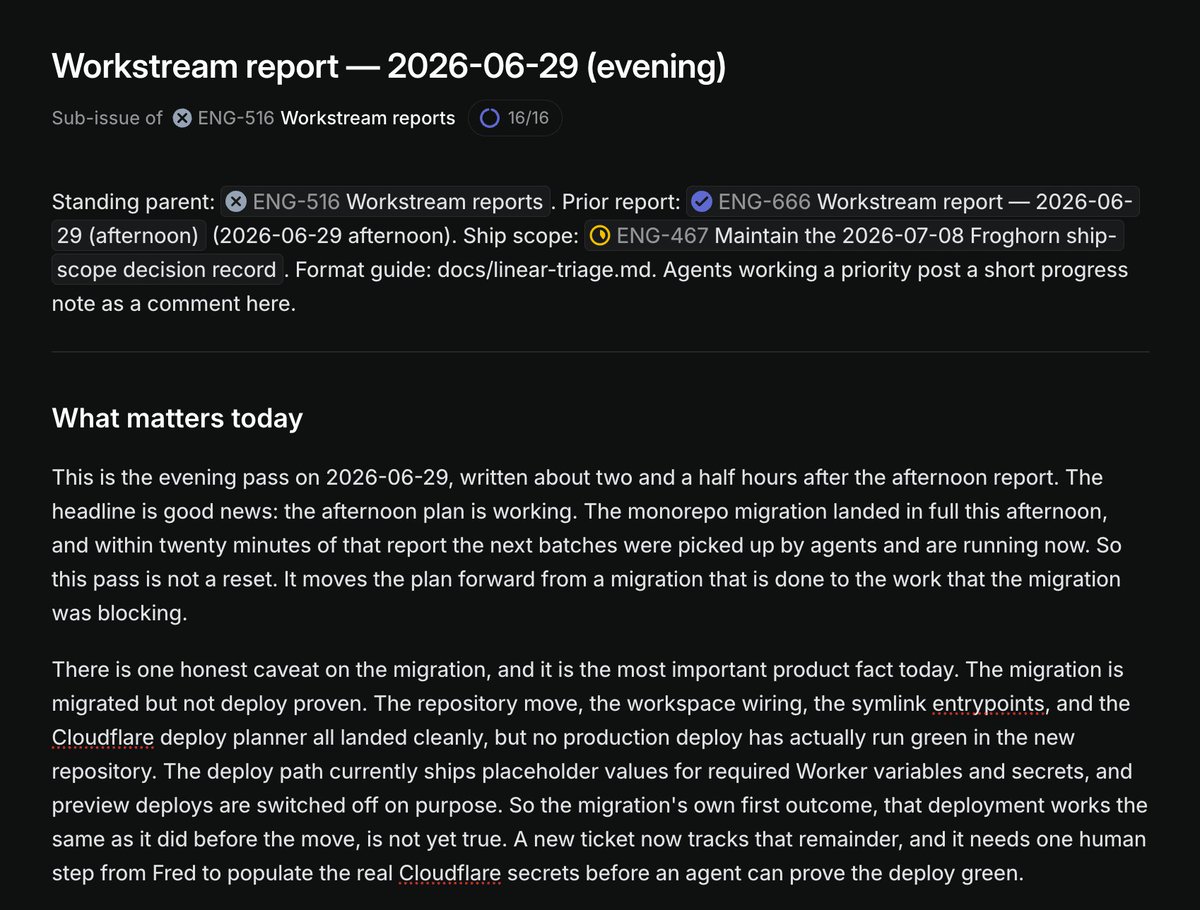Viewport: 1200px width, 910px height.
Task: Place cursor in paragraph starting 'This is the evening pass'
Action: [600, 545]
